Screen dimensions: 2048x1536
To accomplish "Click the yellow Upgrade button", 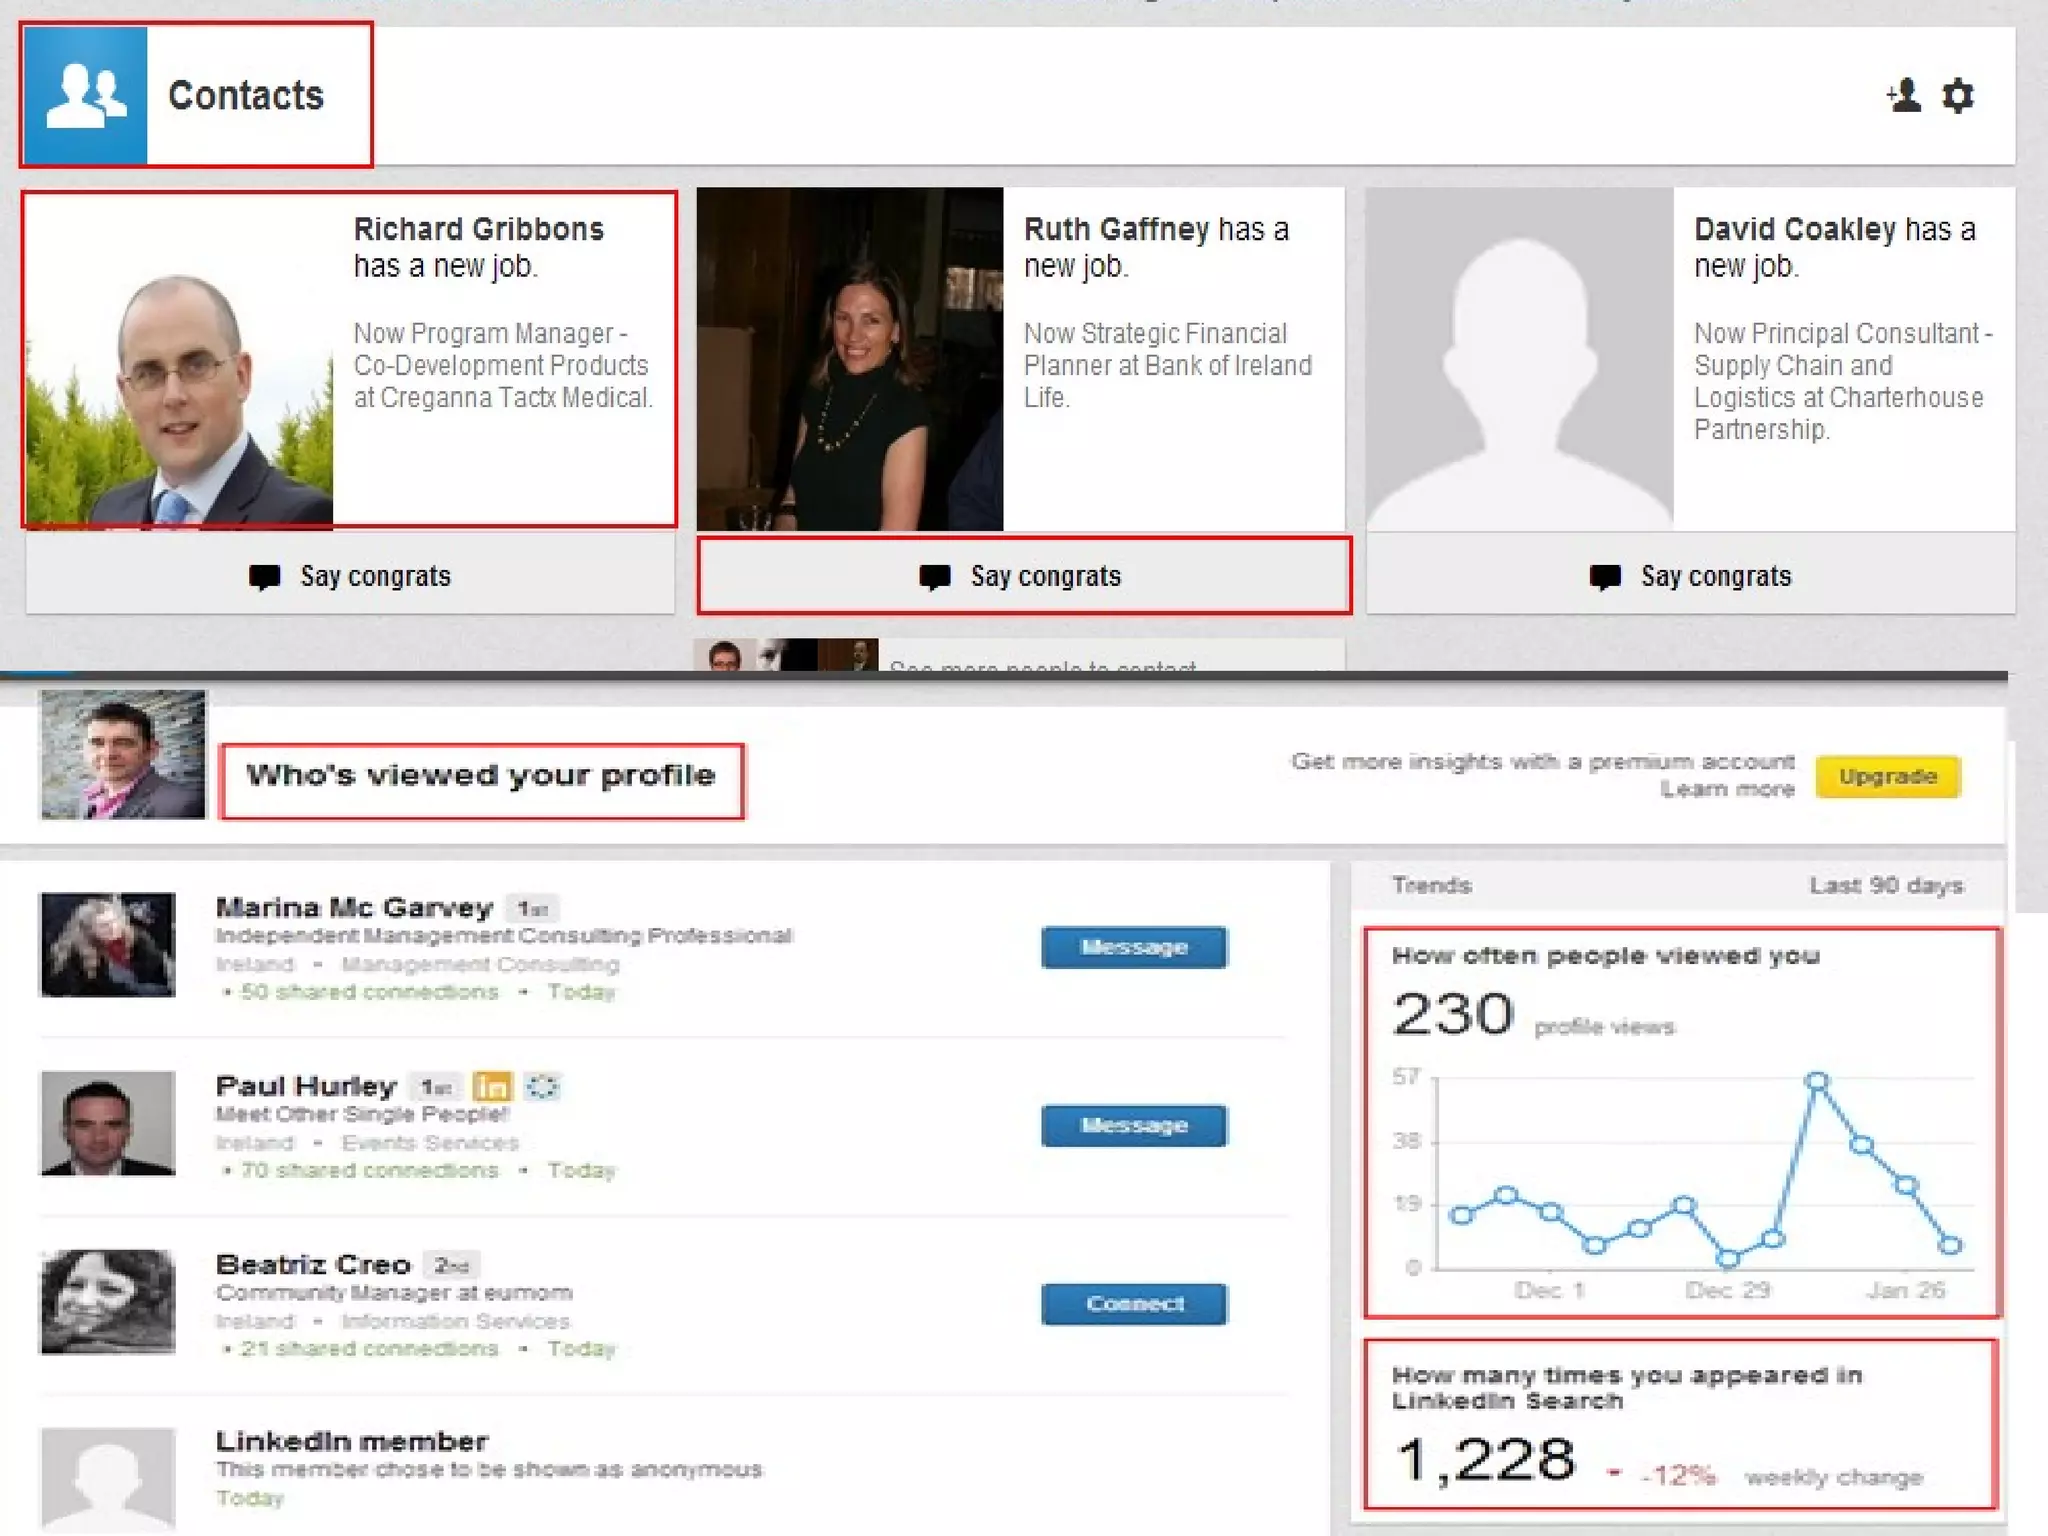I will point(1887,777).
